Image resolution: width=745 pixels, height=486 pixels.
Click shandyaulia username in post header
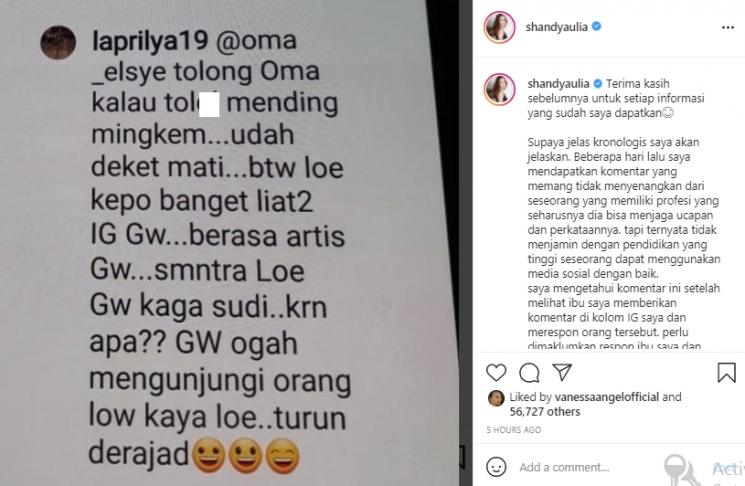556,27
